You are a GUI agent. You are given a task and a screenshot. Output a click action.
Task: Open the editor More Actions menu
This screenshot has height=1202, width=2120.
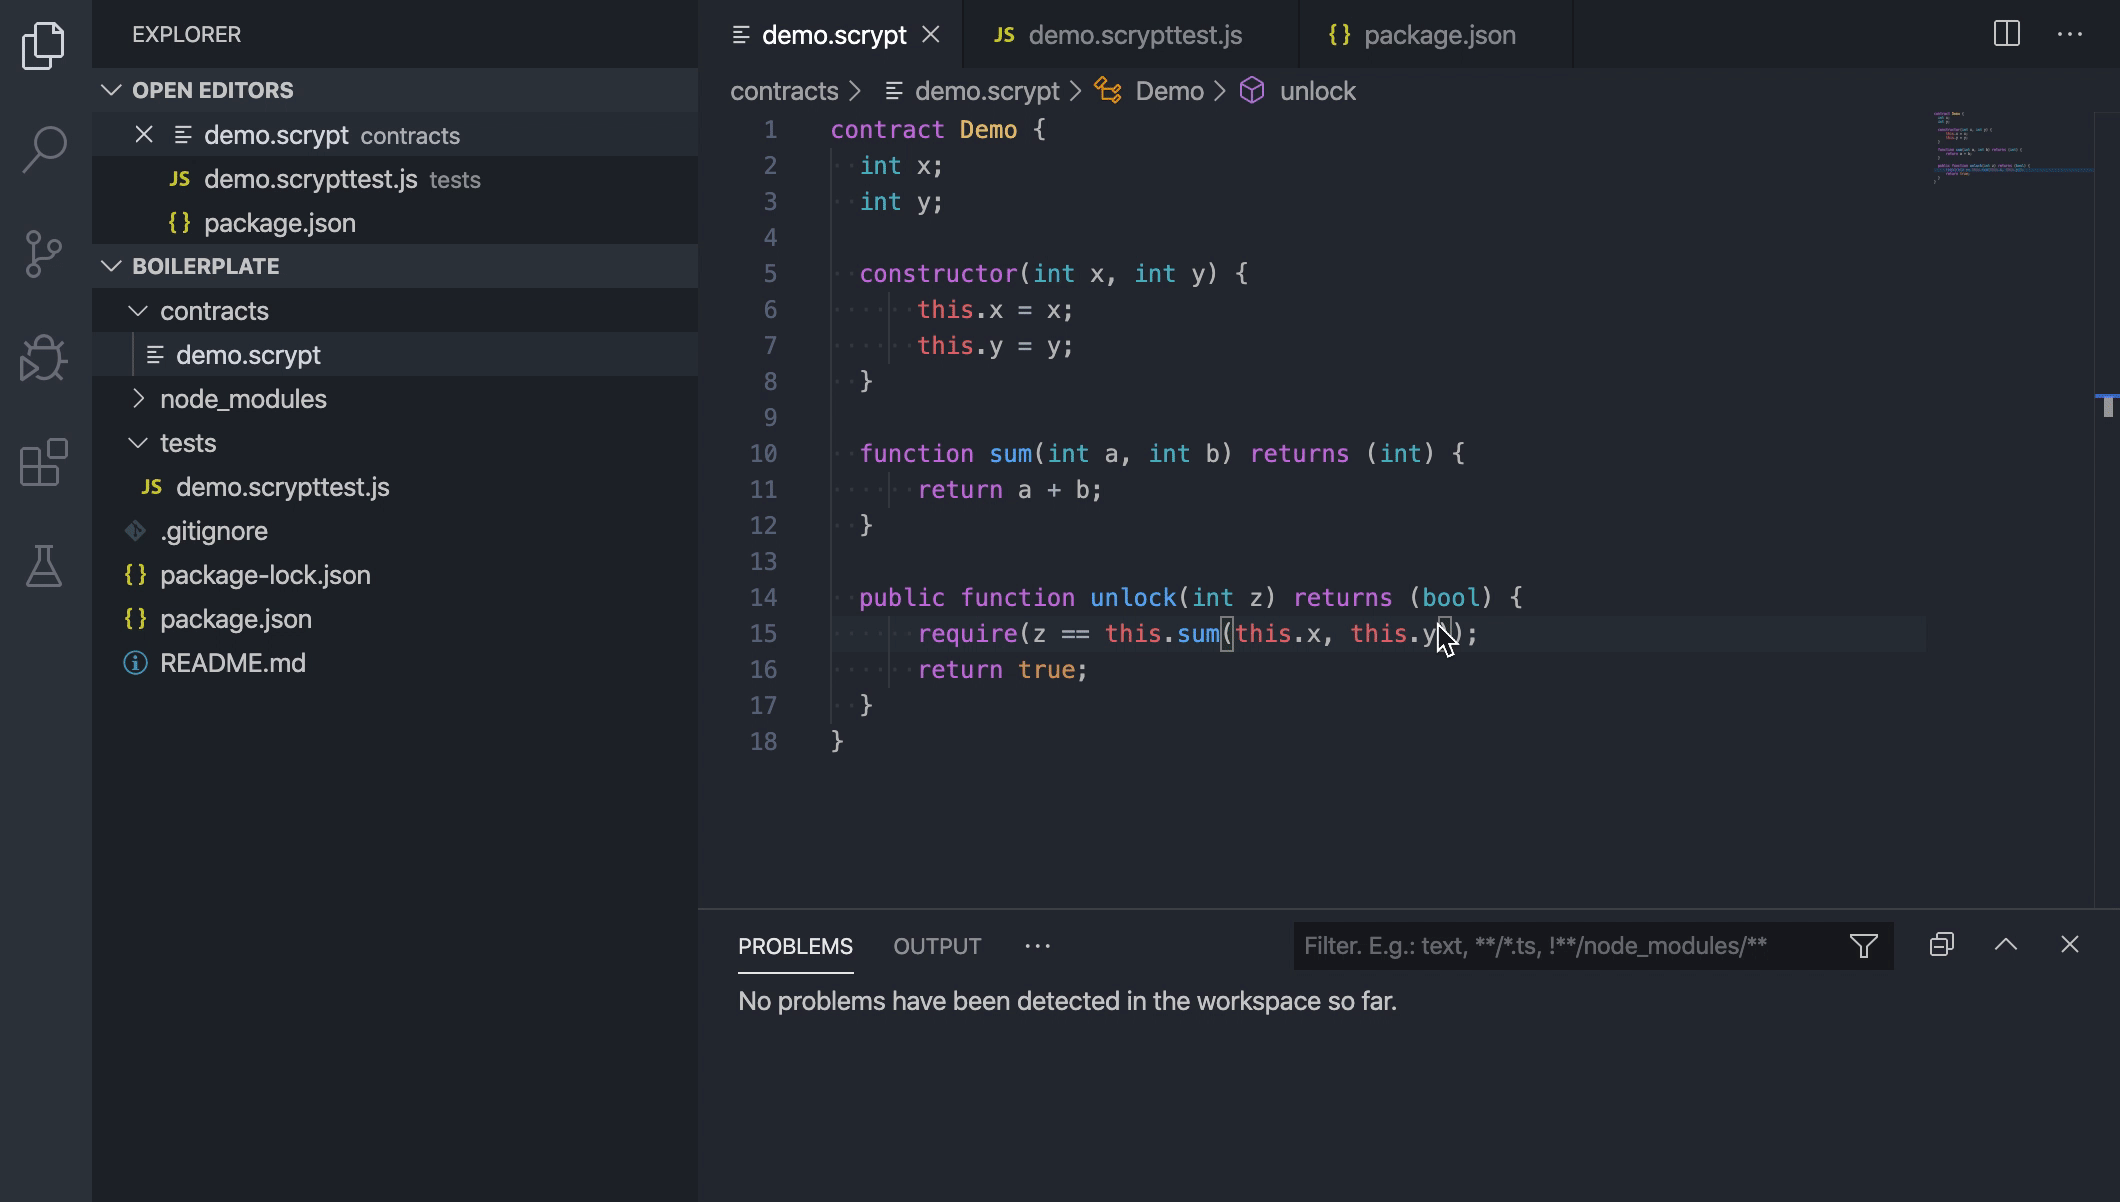click(2069, 34)
